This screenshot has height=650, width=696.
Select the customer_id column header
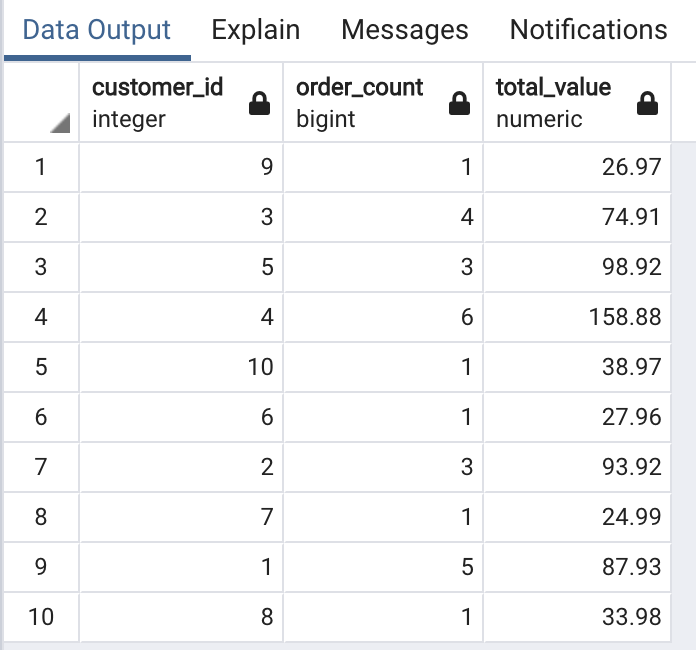[181, 103]
